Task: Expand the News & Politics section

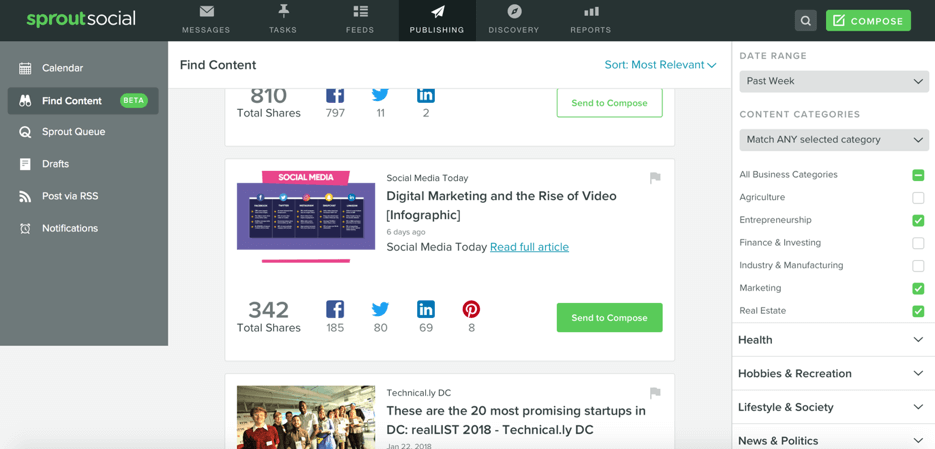Action: pyautogui.click(x=833, y=440)
